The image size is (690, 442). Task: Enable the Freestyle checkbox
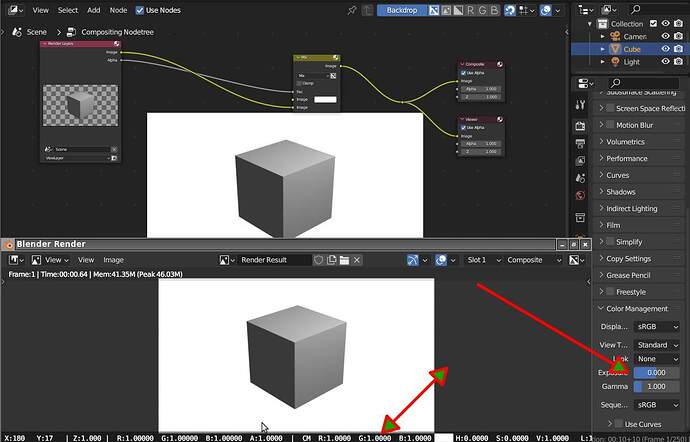coord(610,291)
